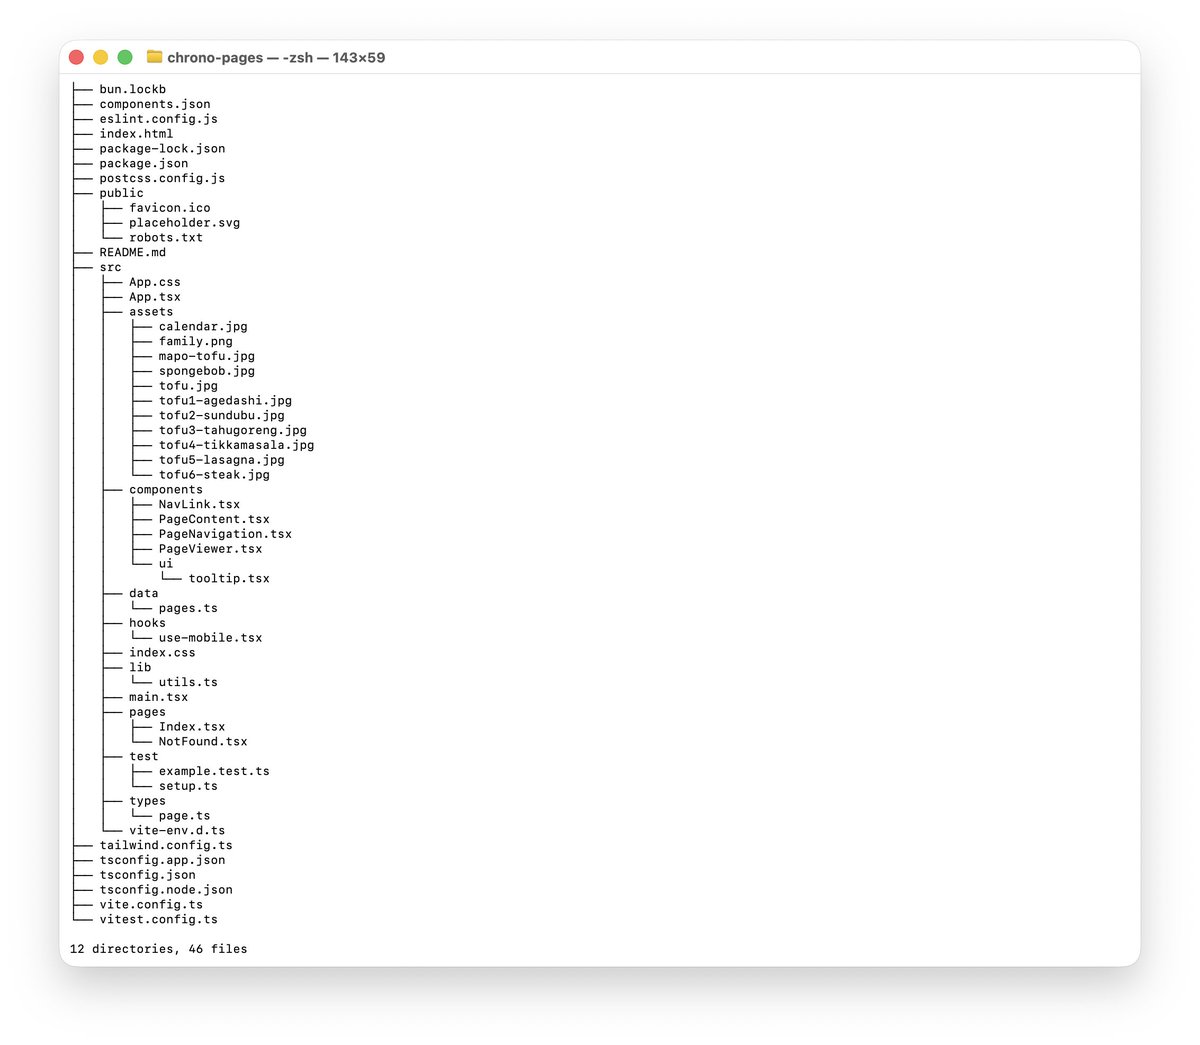Select index.html in the listing
1200x1045 pixels.
point(136,134)
